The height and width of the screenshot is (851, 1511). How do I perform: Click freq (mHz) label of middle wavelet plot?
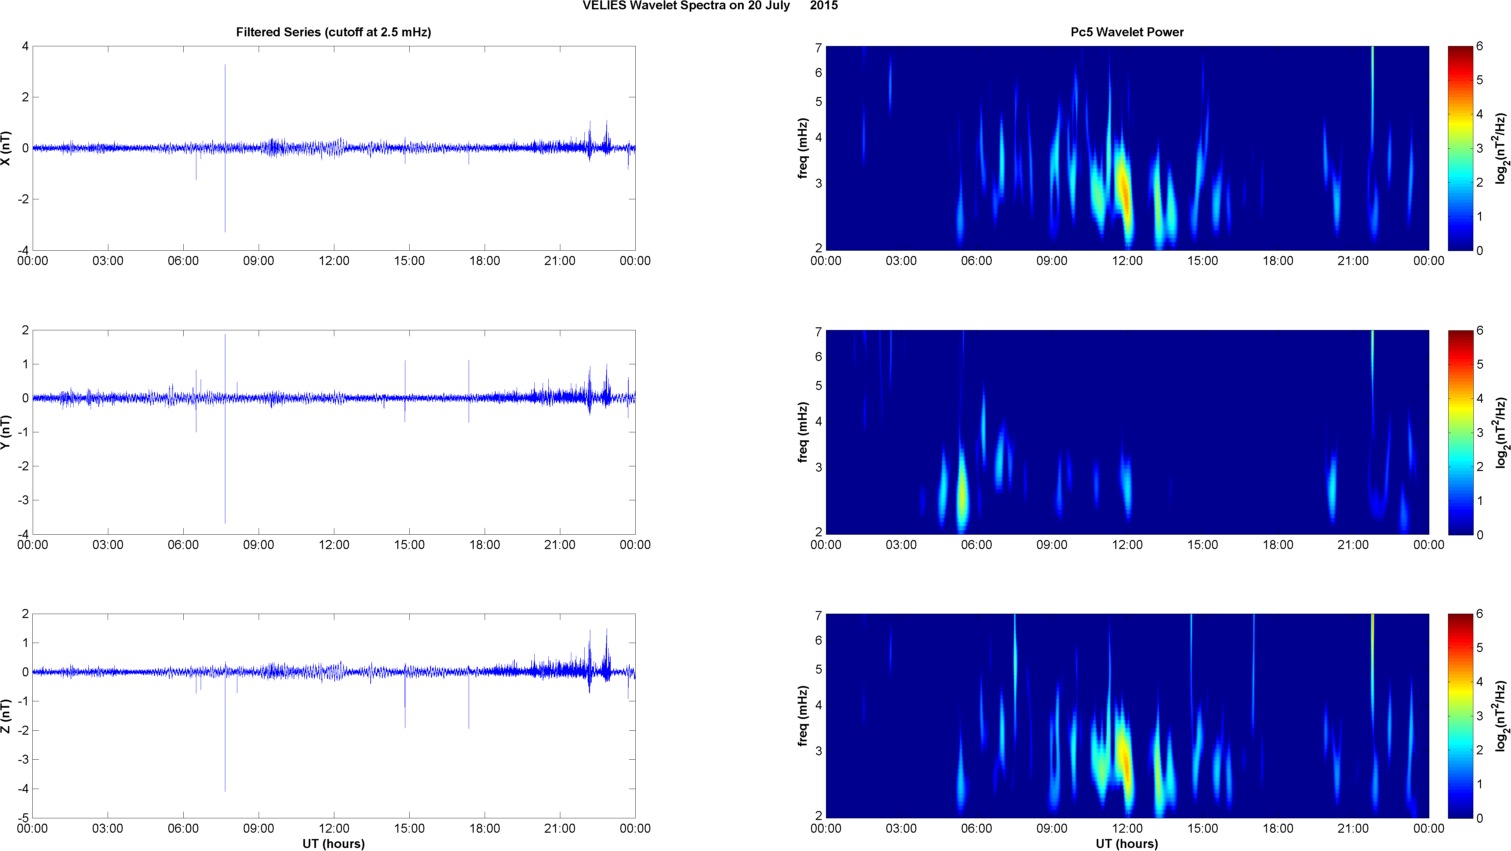pyautogui.click(x=803, y=432)
